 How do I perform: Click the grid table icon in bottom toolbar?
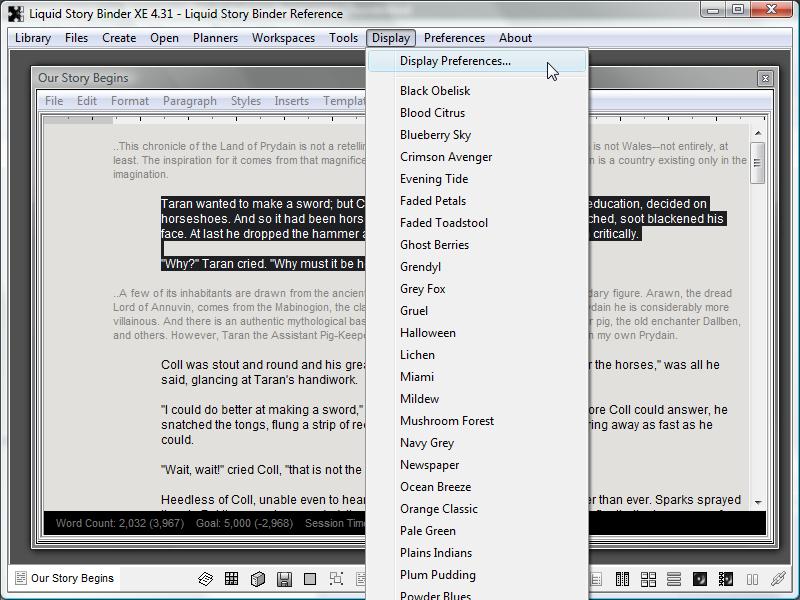232,579
